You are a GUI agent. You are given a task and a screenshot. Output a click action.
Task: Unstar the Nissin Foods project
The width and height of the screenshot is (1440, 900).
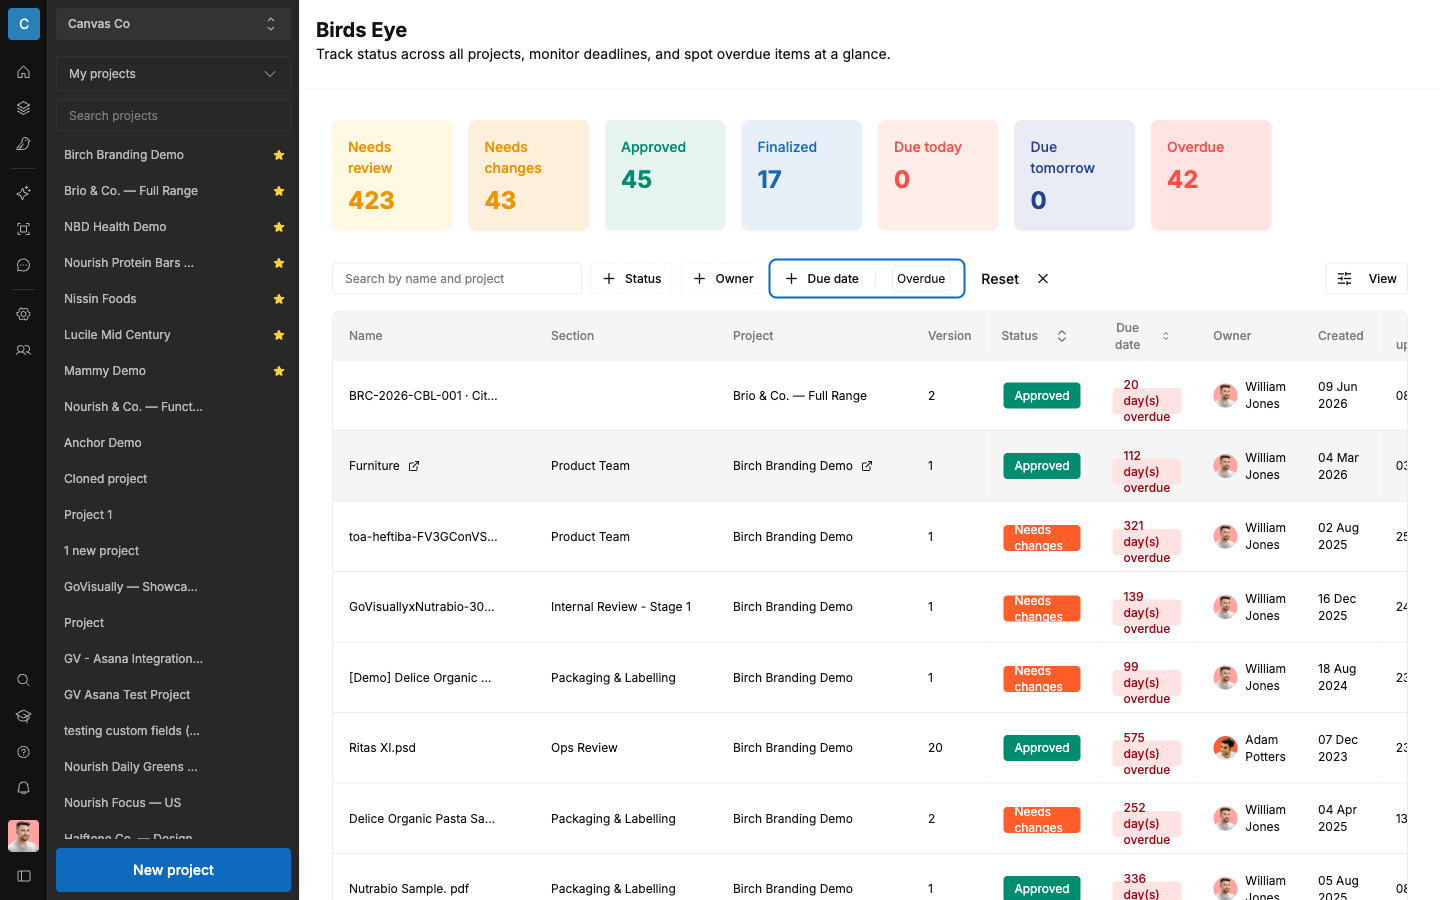tap(279, 299)
